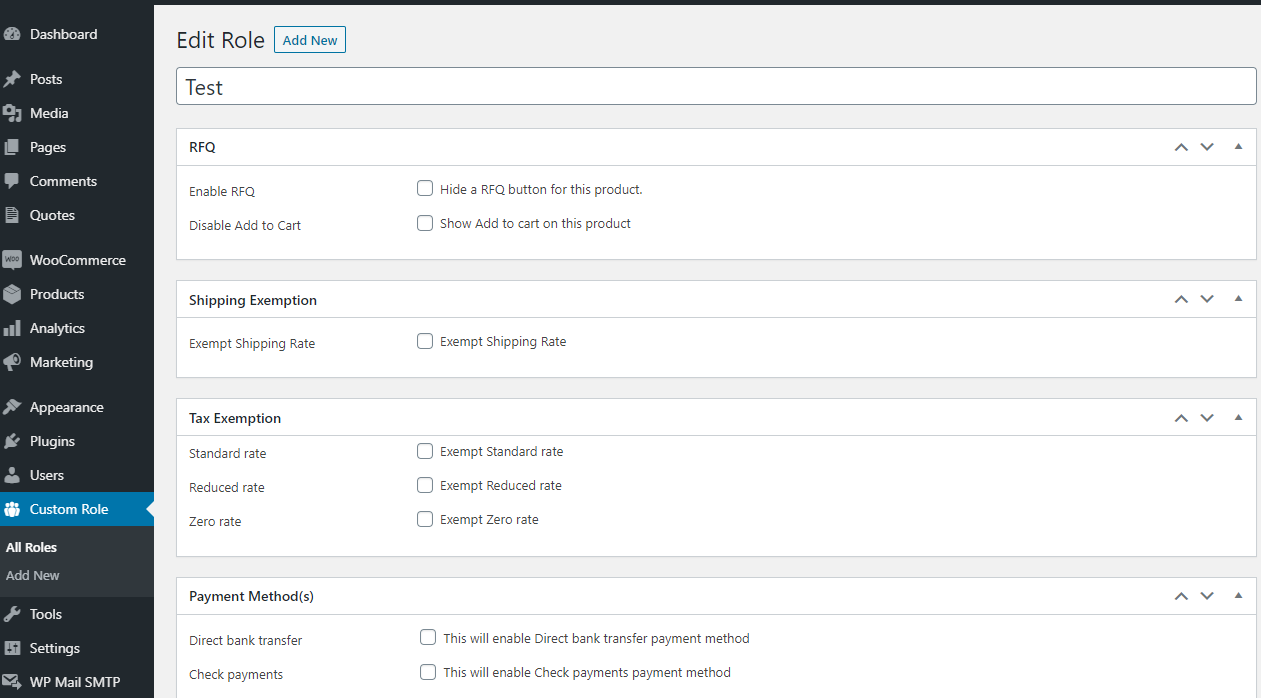Open the Settings menu item
The height and width of the screenshot is (698, 1261).
pos(54,648)
